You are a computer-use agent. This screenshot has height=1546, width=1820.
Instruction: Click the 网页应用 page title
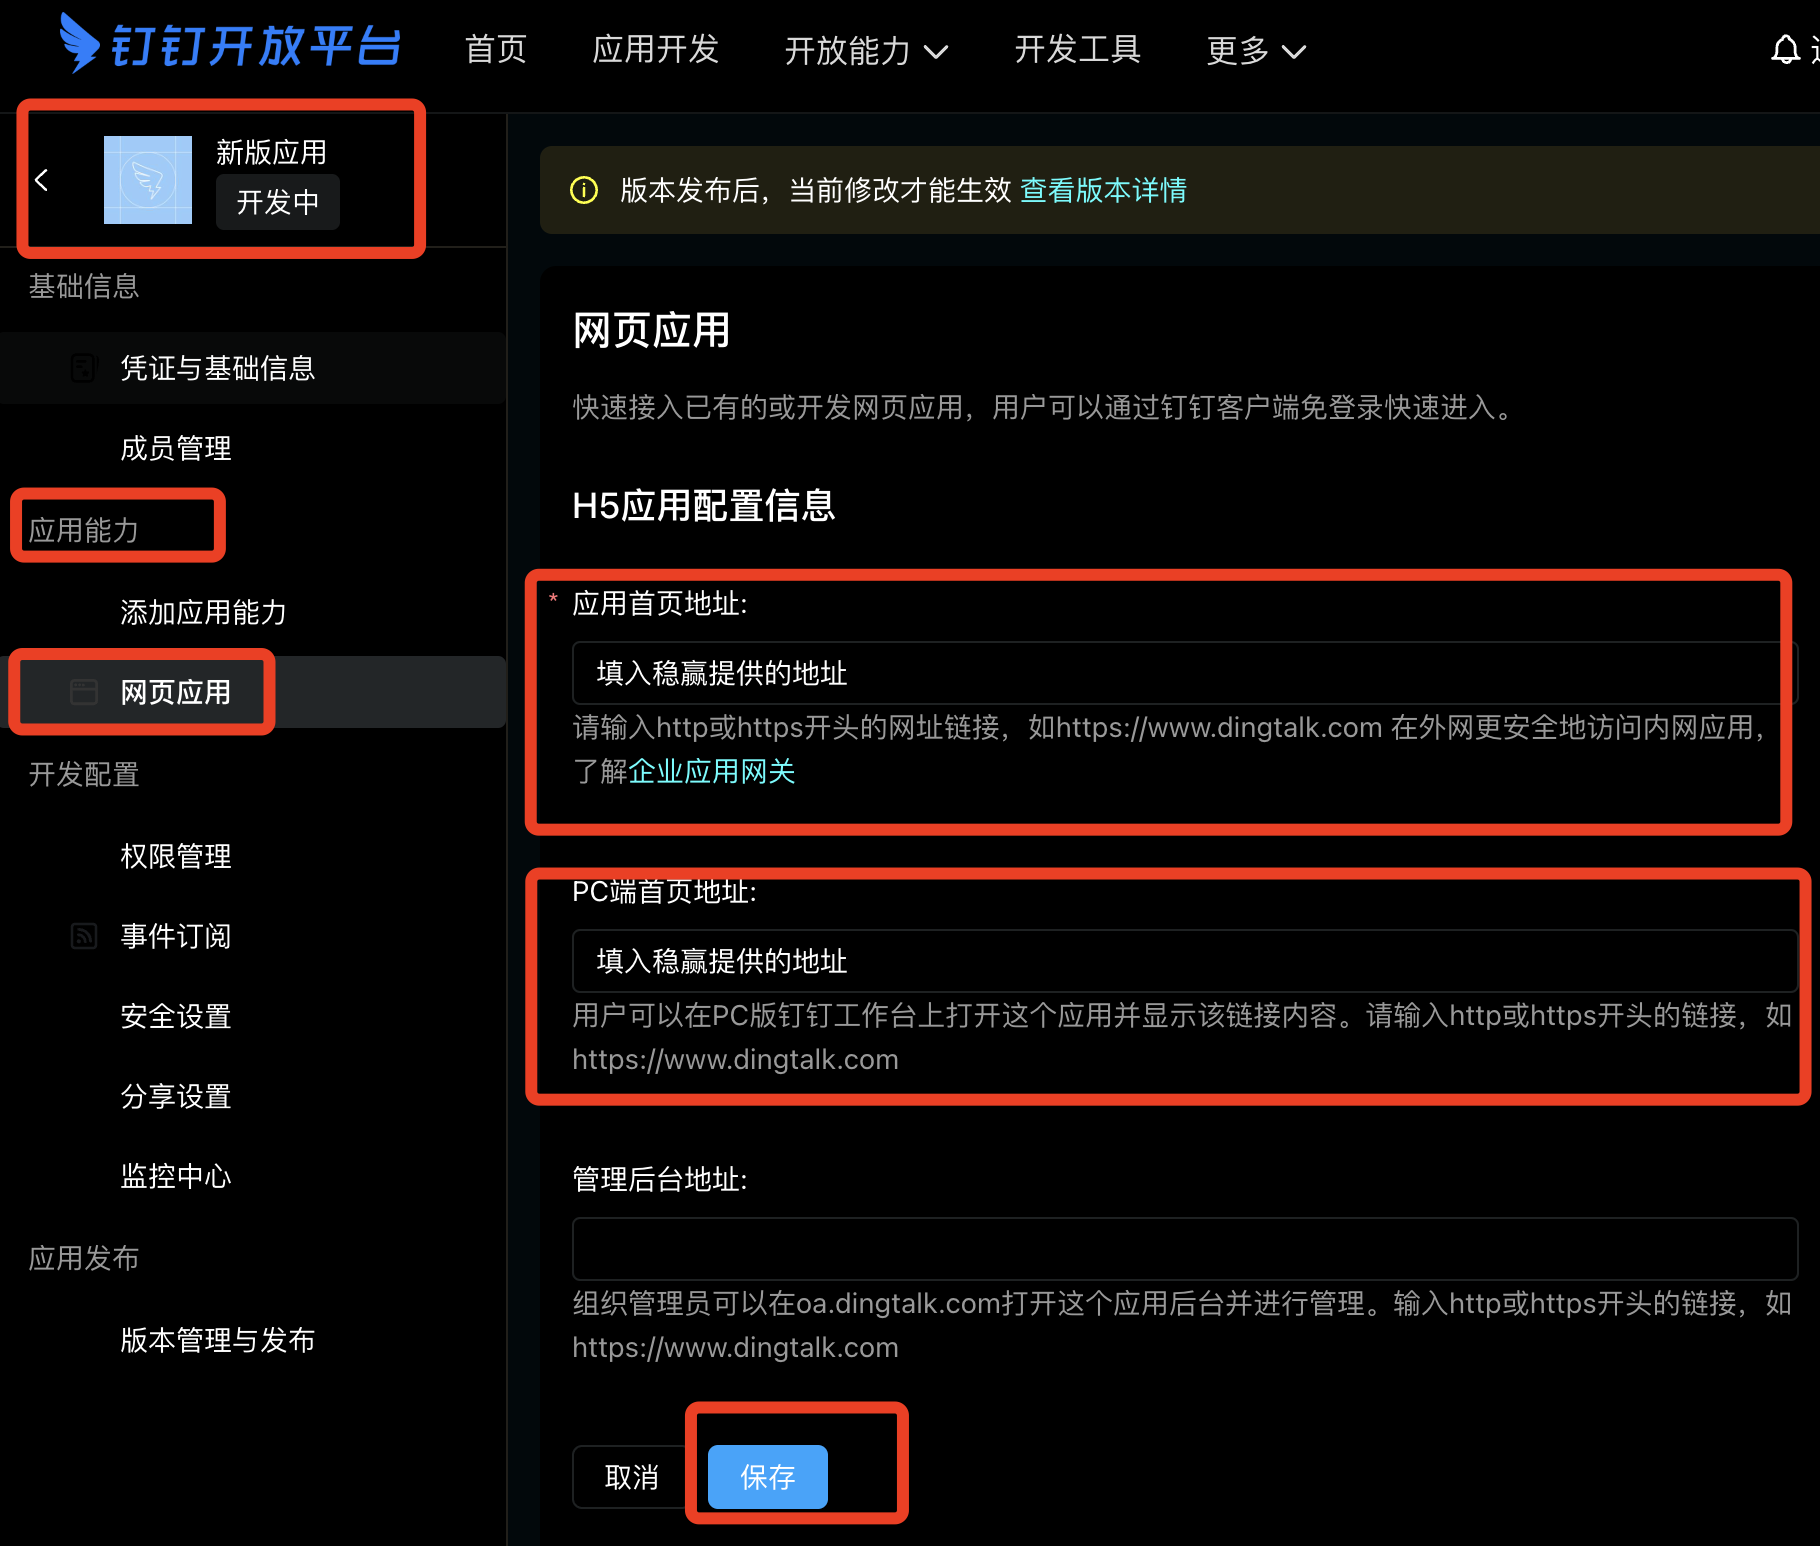point(652,330)
